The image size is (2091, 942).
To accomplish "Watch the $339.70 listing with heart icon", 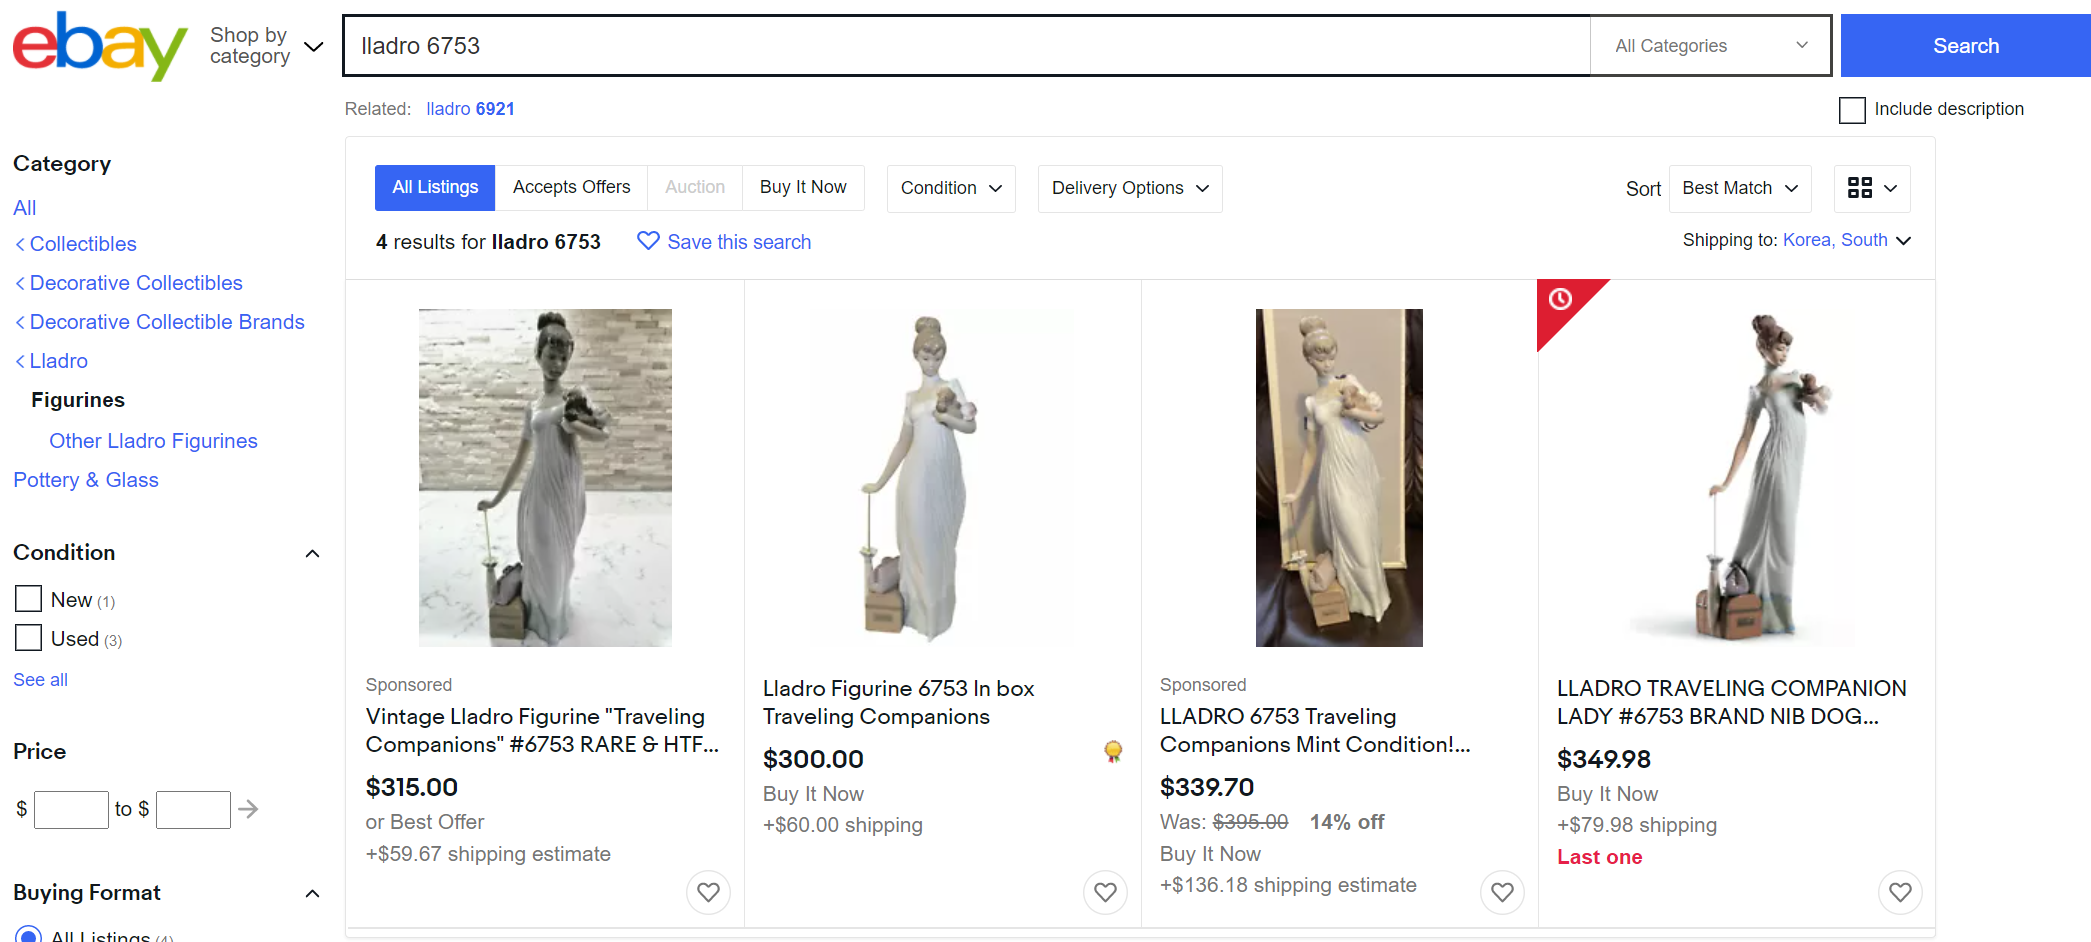I will tap(1502, 892).
